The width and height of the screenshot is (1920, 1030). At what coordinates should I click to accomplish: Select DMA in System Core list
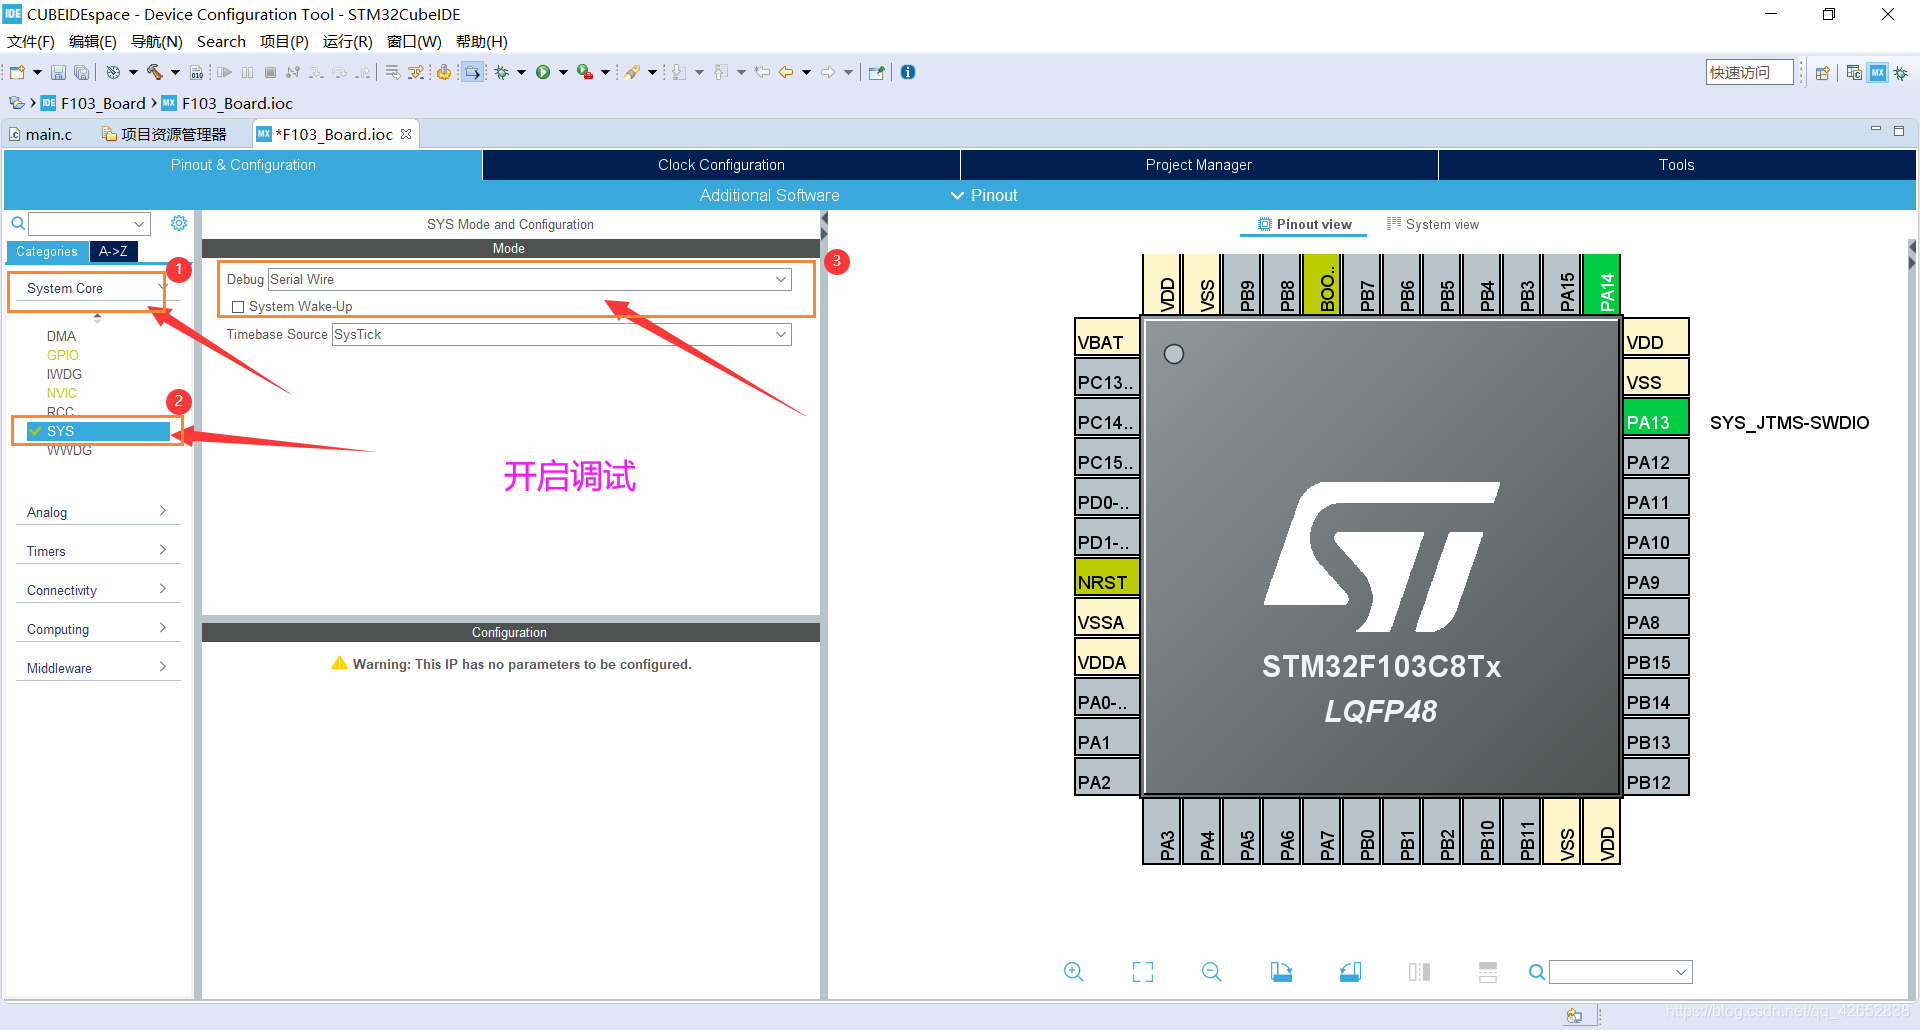point(61,336)
